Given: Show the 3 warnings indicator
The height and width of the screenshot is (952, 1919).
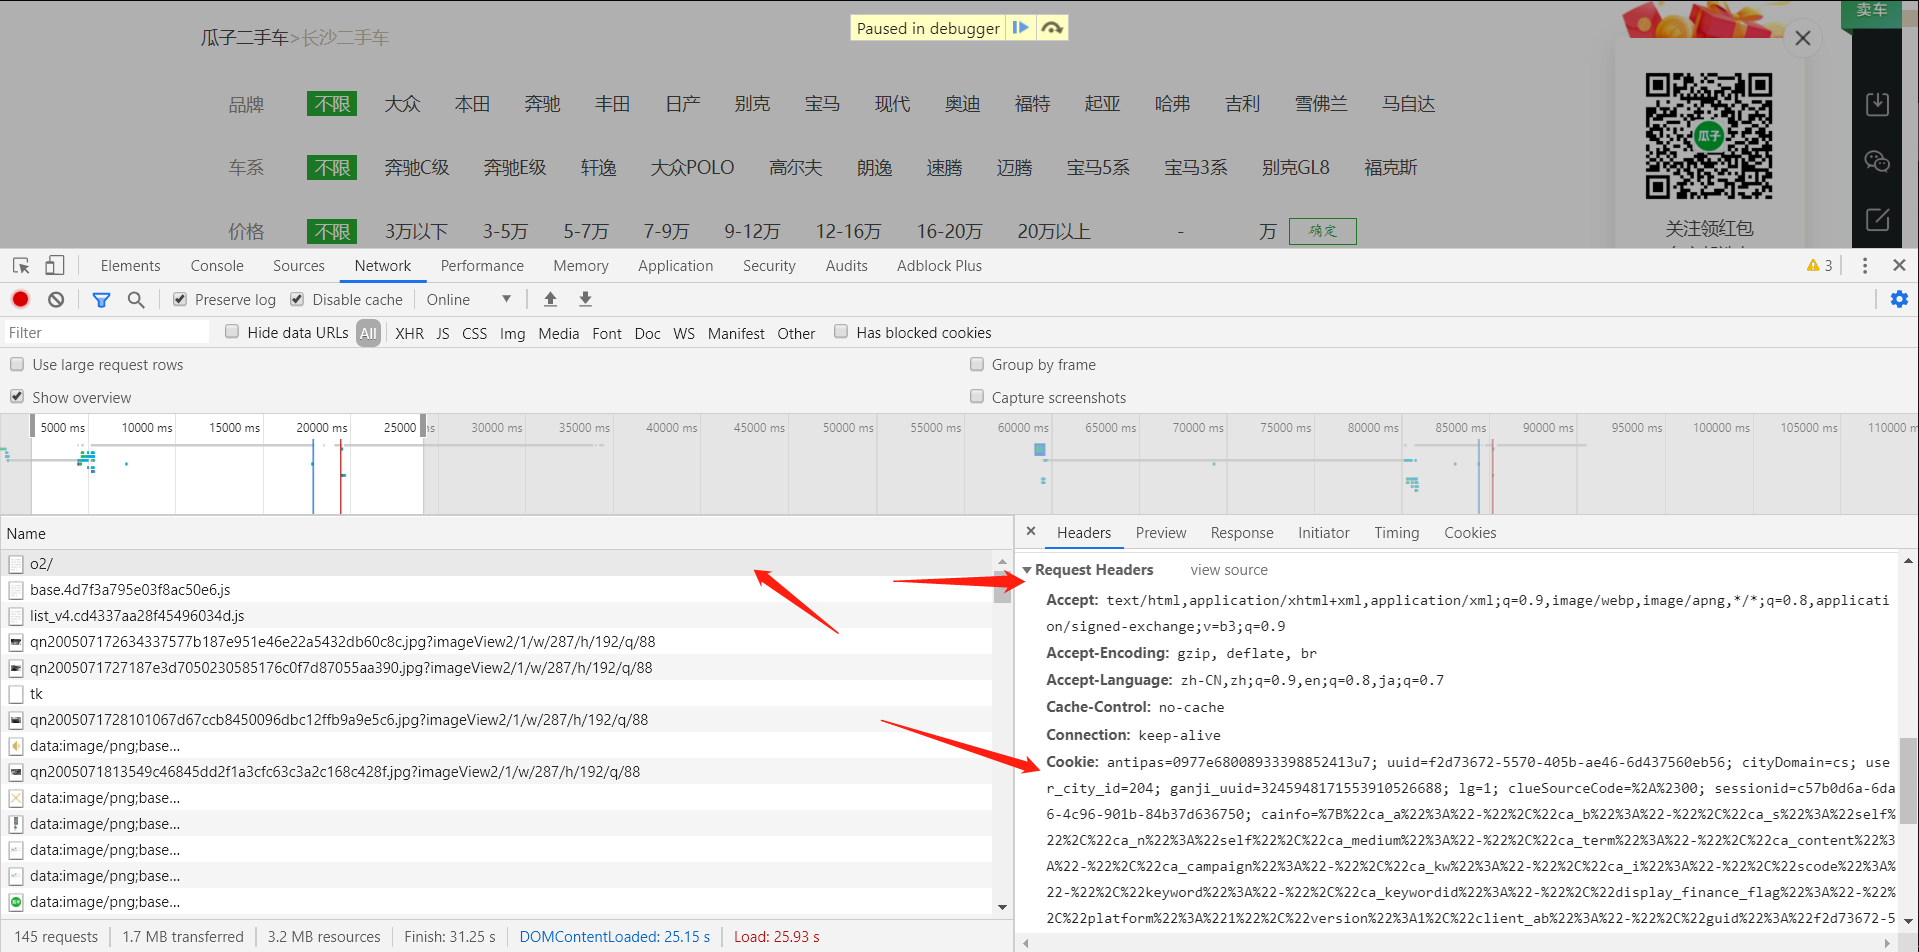Looking at the screenshot, I should pyautogui.click(x=1820, y=265).
